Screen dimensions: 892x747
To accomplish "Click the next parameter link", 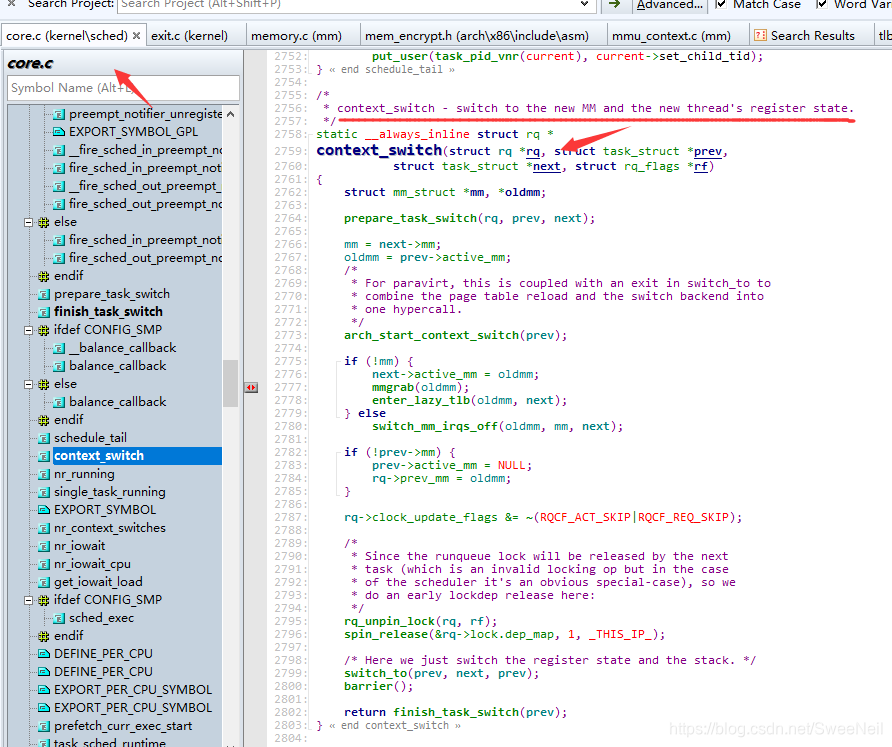I will pos(547,167).
